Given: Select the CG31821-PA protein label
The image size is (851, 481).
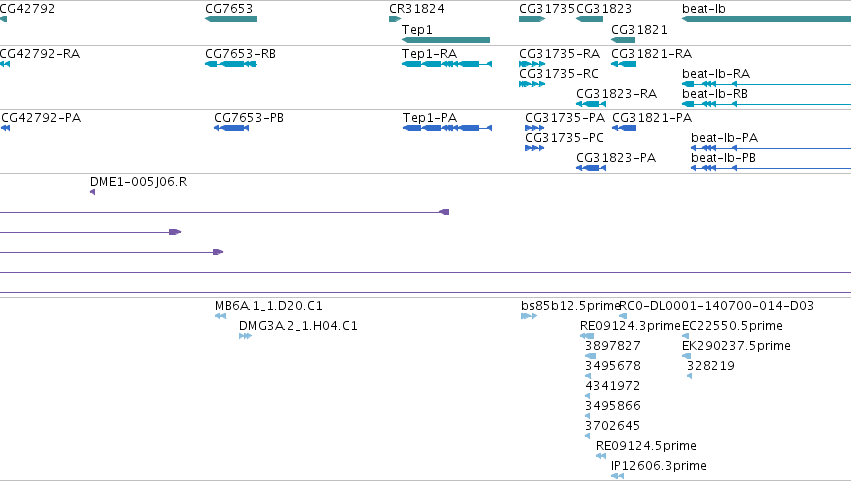Looking at the screenshot, I should tap(652, 118).
